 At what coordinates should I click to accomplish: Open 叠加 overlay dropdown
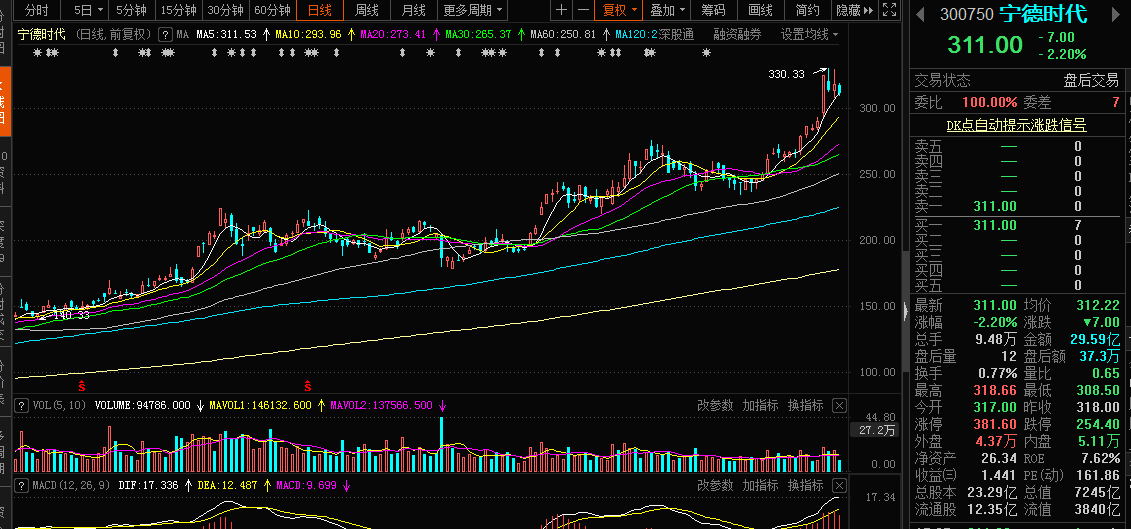(x=667, y=10)
